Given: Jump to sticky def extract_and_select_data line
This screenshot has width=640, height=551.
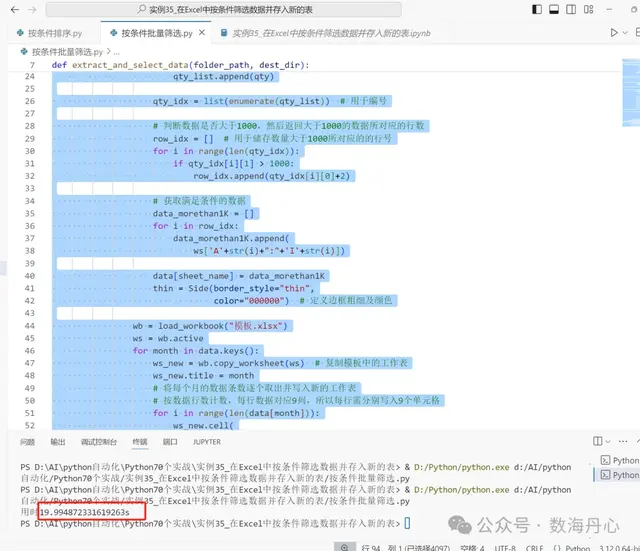Looking at the screenshot, I should pos(180,65).
